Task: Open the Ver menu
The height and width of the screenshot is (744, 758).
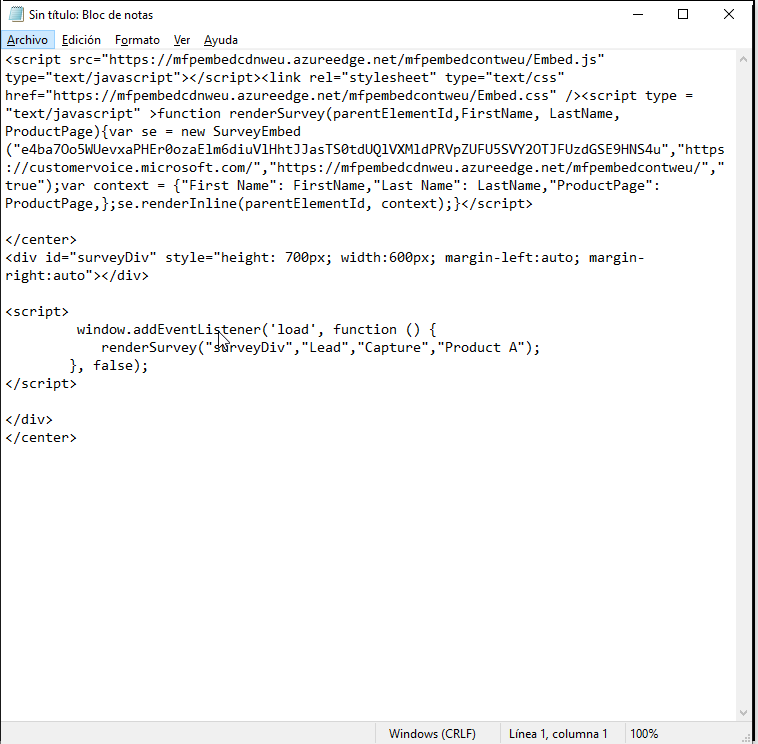Action: coord(182,40)
